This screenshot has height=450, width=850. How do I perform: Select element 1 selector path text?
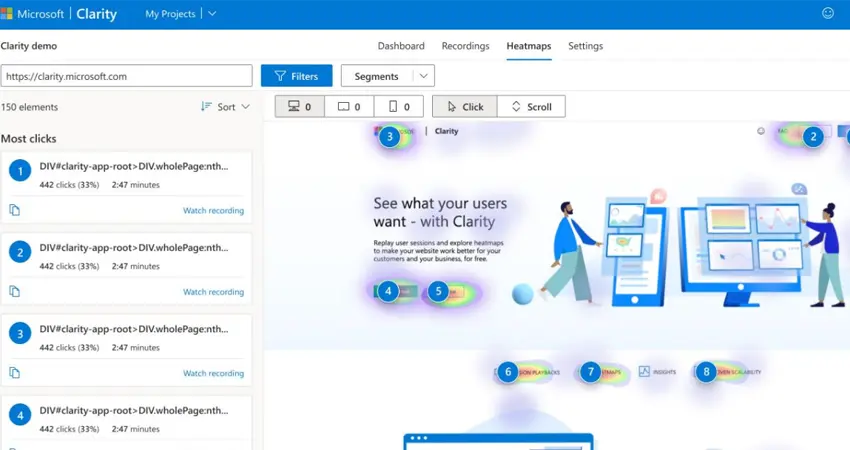[x=134, y=166]
